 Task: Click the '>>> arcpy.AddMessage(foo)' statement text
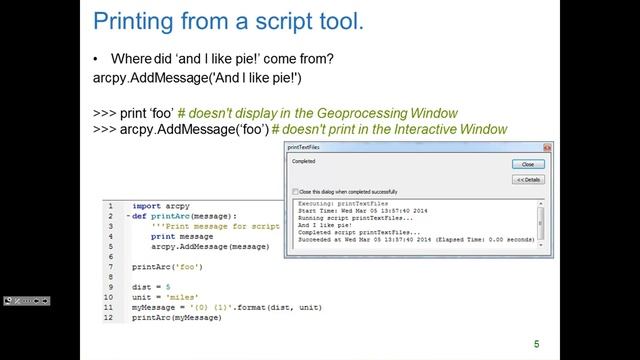tap(181, 129)
